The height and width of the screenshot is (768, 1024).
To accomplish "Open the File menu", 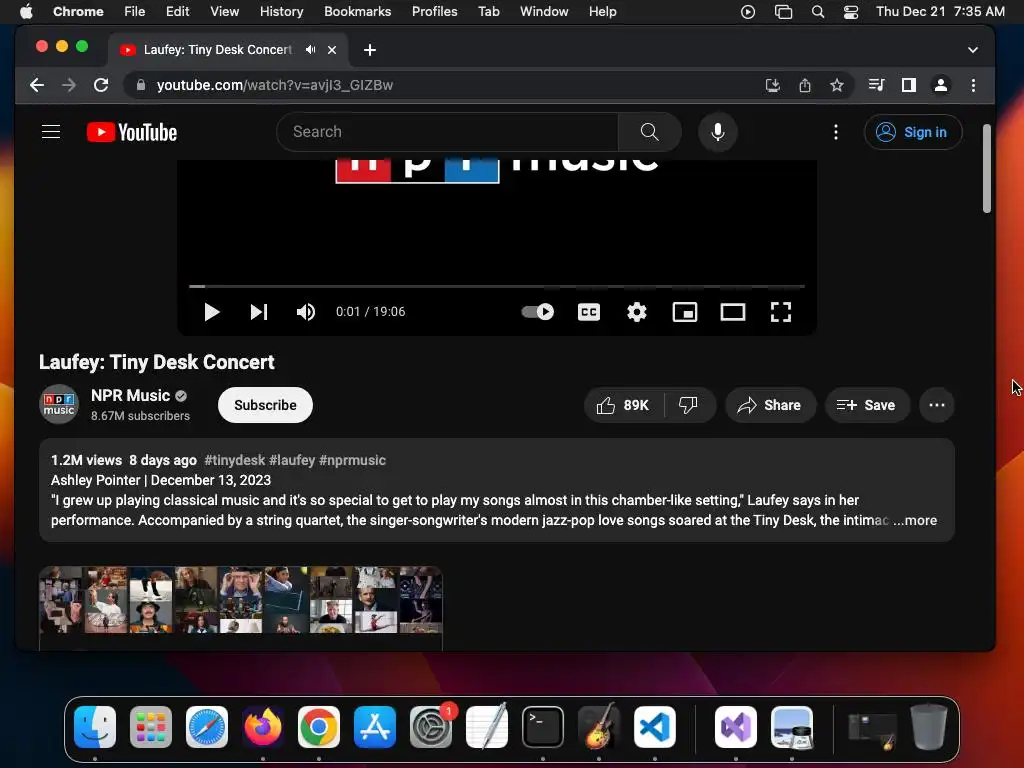I will [135, 11].
